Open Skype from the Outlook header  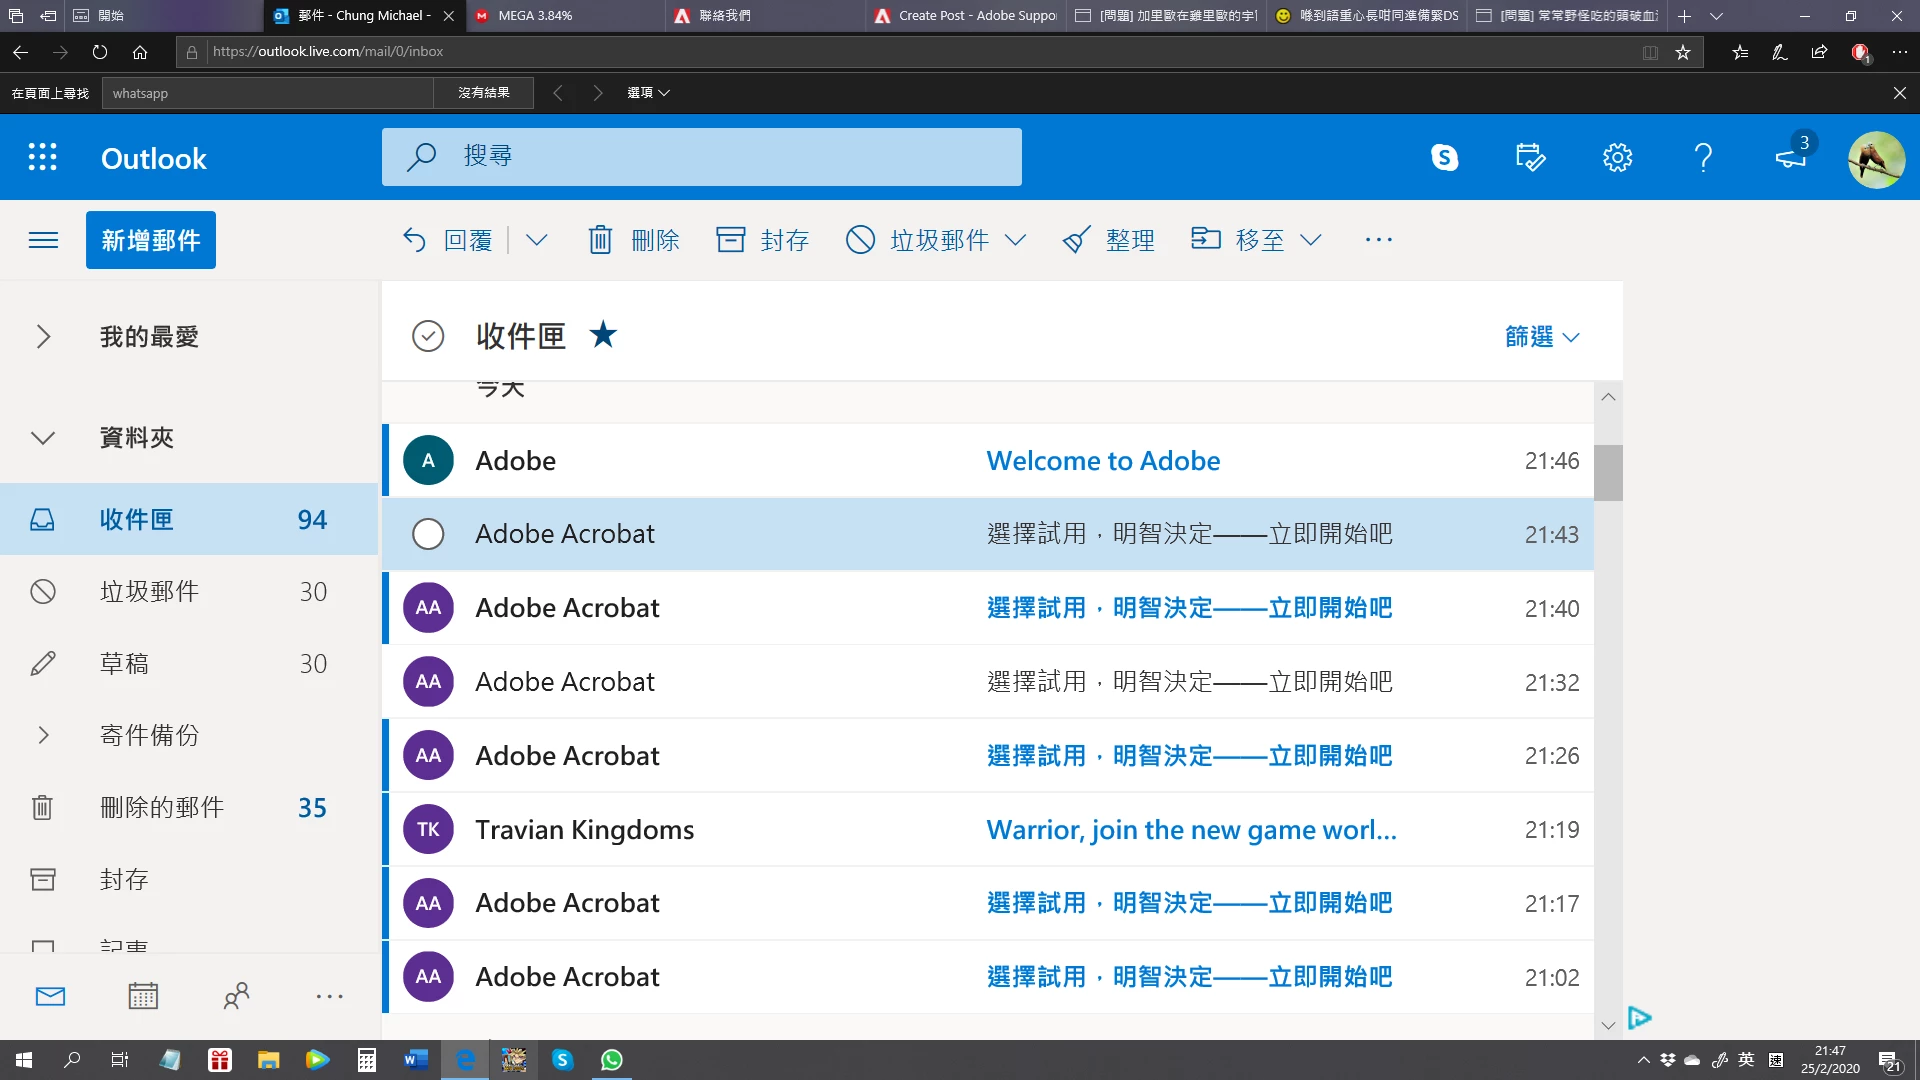(1444, 157)
